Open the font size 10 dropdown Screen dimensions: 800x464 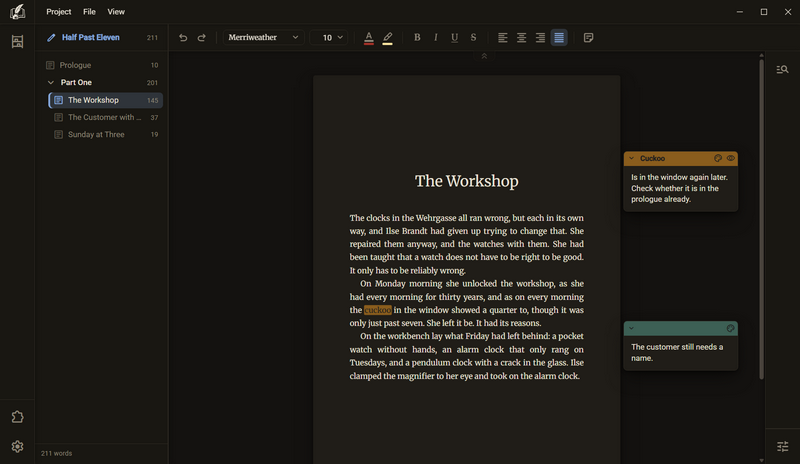click(x=330, y=37)
